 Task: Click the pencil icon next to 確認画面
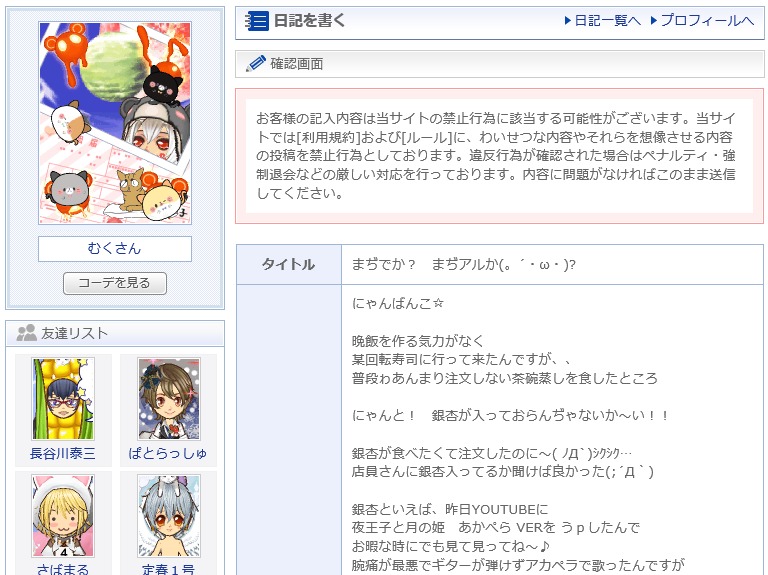[x=255, y=64]
